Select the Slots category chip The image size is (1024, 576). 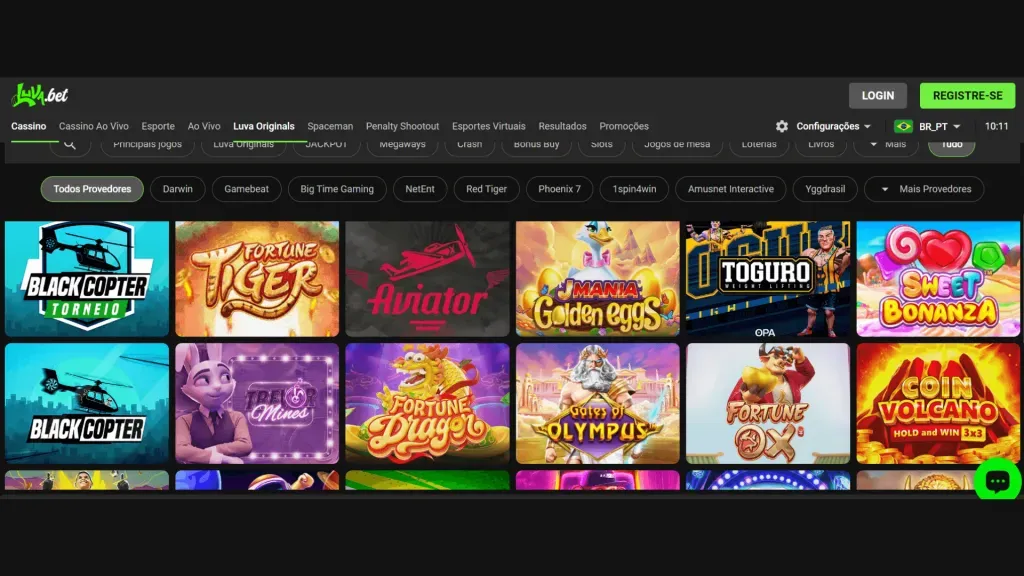(x=602, y=143)
